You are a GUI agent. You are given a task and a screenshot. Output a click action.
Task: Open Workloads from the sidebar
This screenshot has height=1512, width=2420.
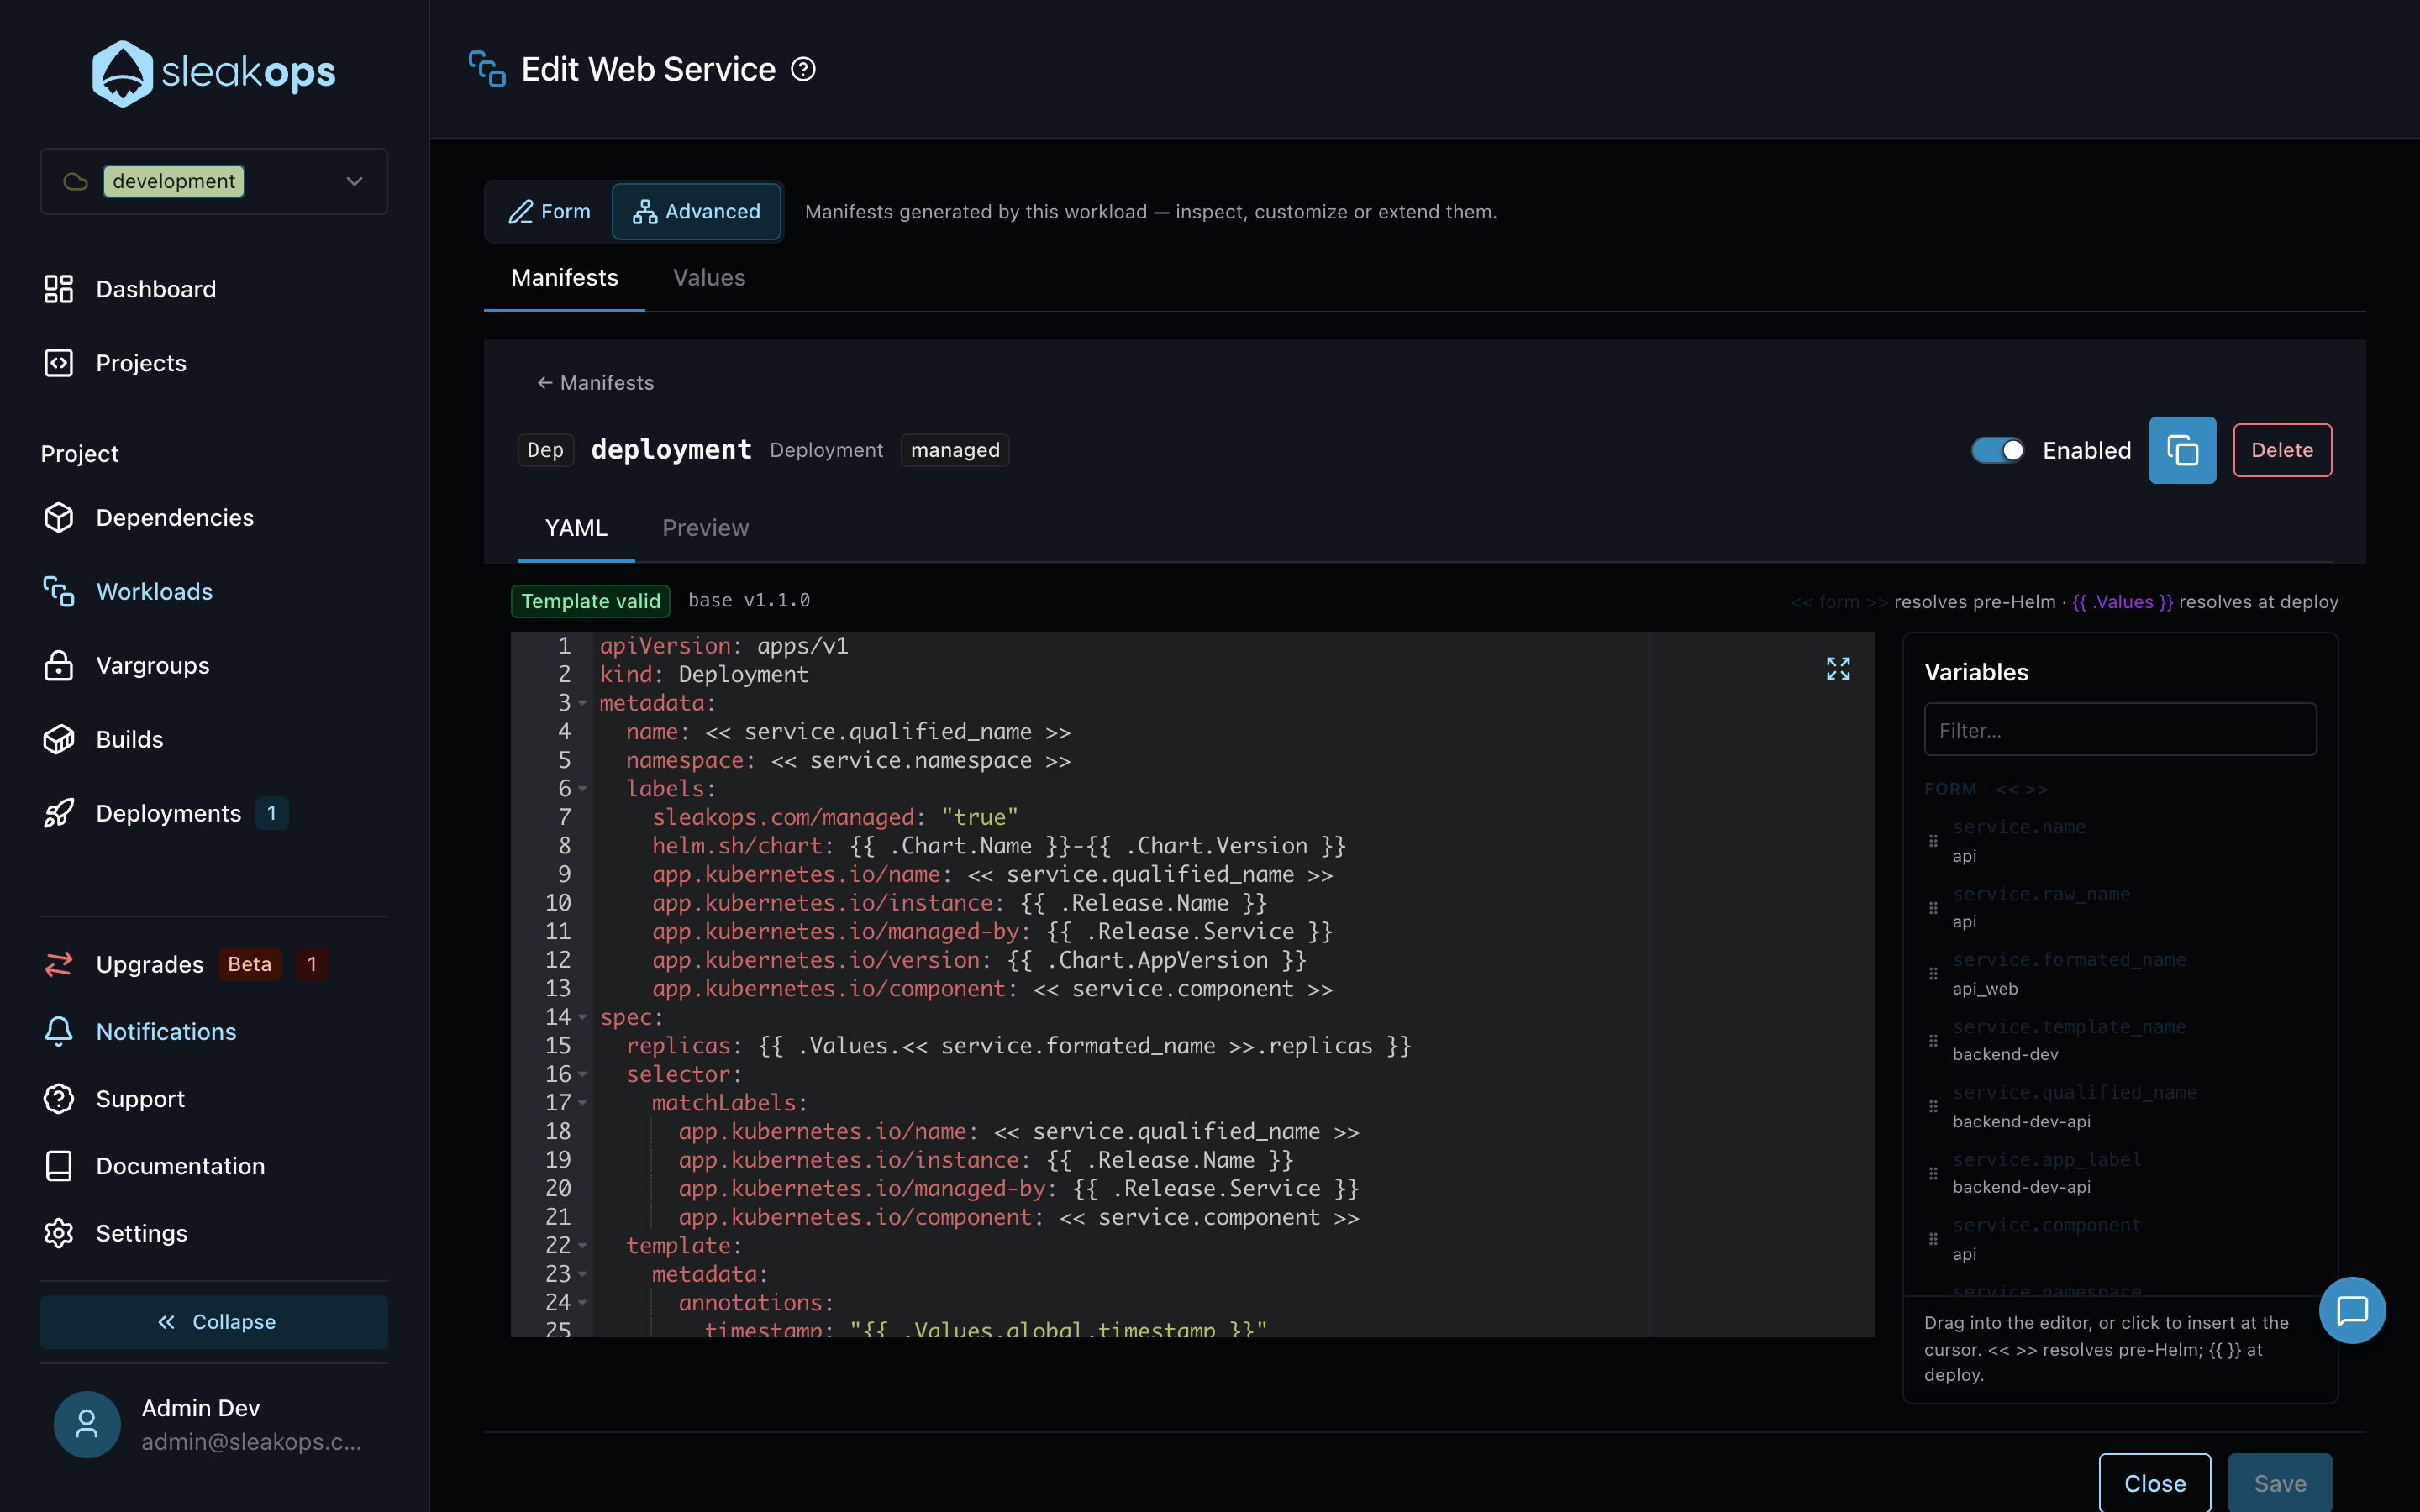154,592
